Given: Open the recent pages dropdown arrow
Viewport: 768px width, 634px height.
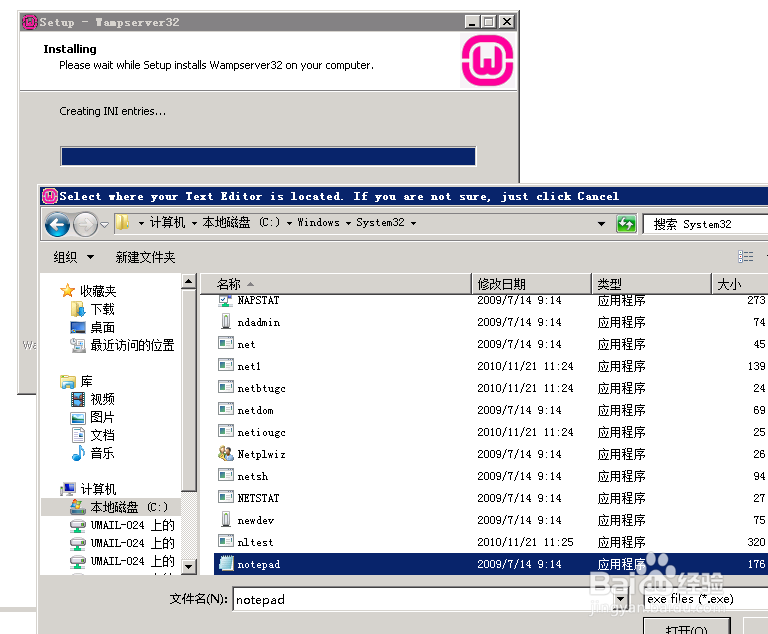Looking at the screenshot, I should tap(104, 225).
